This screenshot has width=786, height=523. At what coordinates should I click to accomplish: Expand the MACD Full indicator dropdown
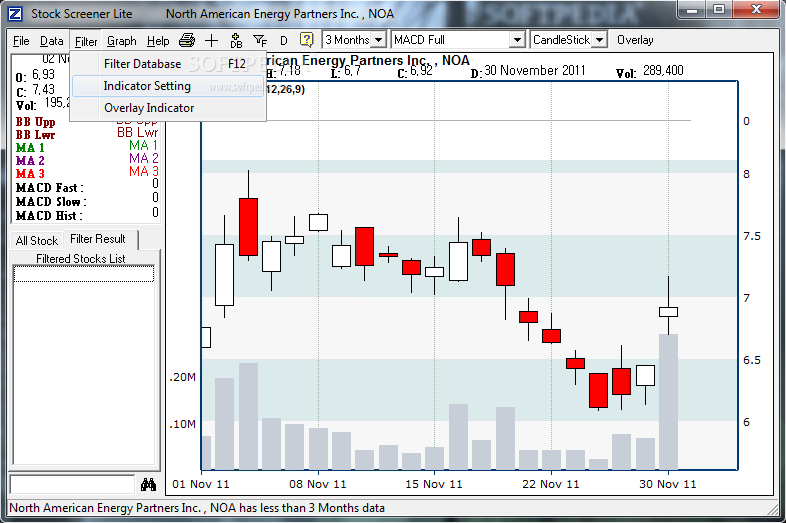[x=517, y=40]
